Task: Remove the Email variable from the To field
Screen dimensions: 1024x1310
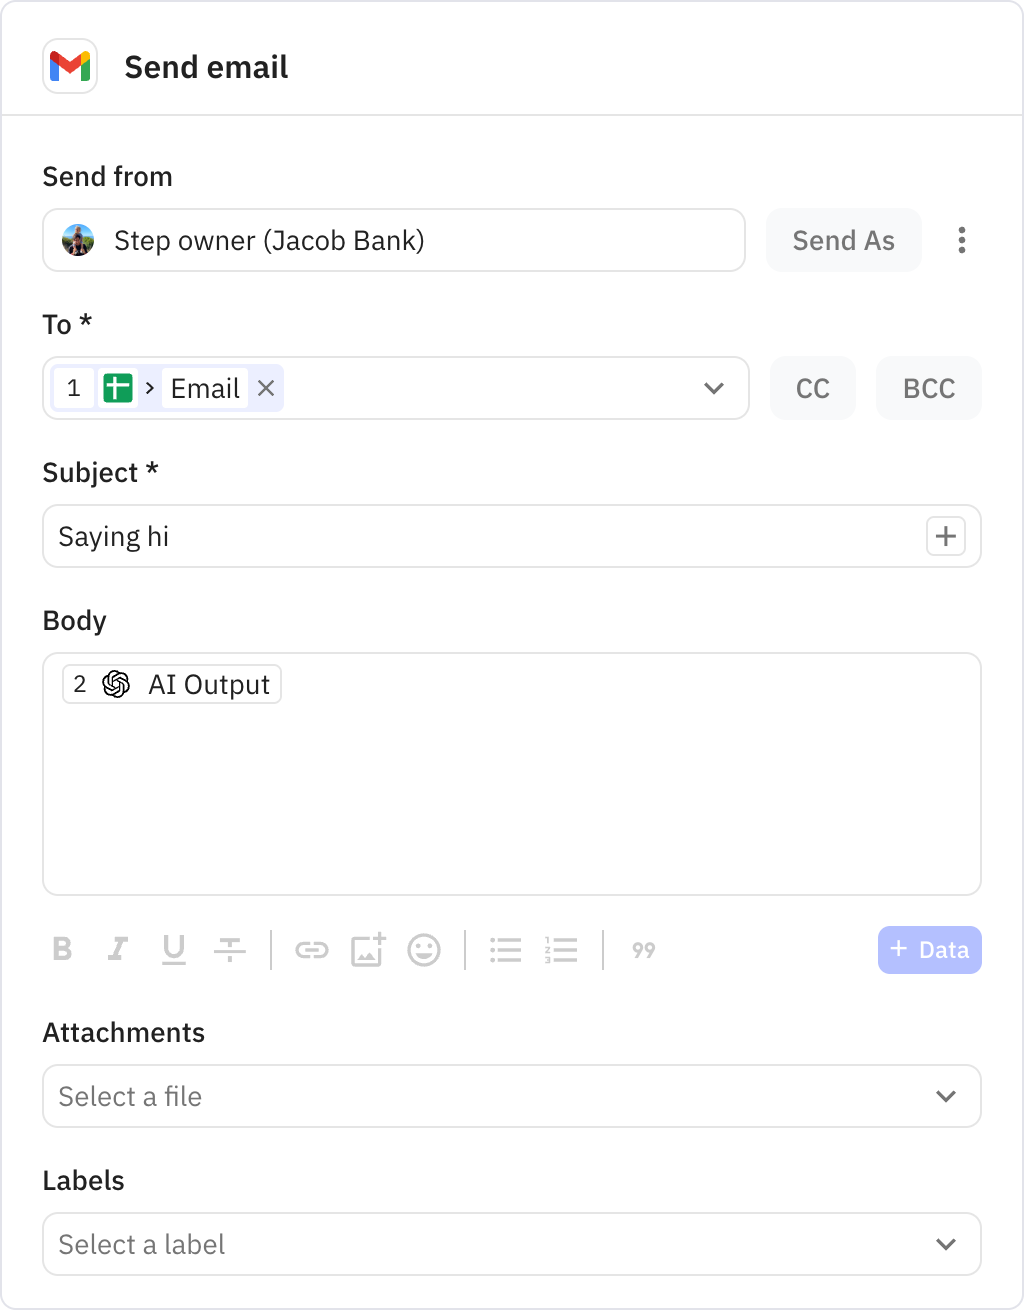Action: pos(265,388)
